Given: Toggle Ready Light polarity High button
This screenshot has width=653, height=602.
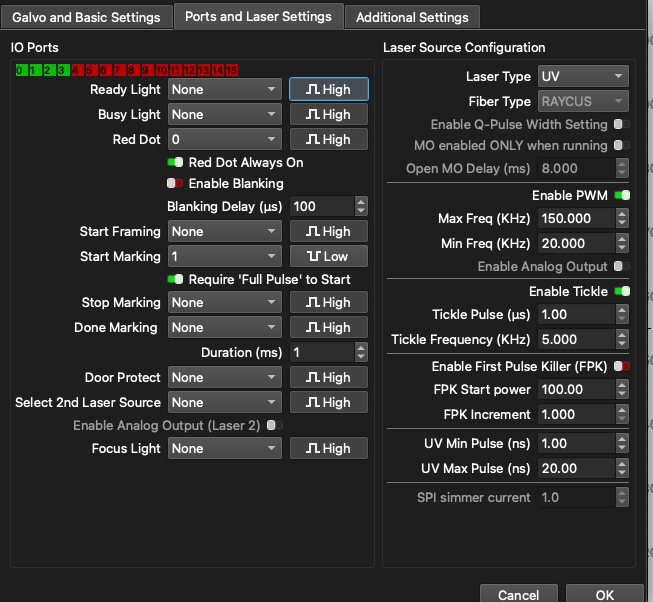Looking at the screenshot, I should (328, 89).
